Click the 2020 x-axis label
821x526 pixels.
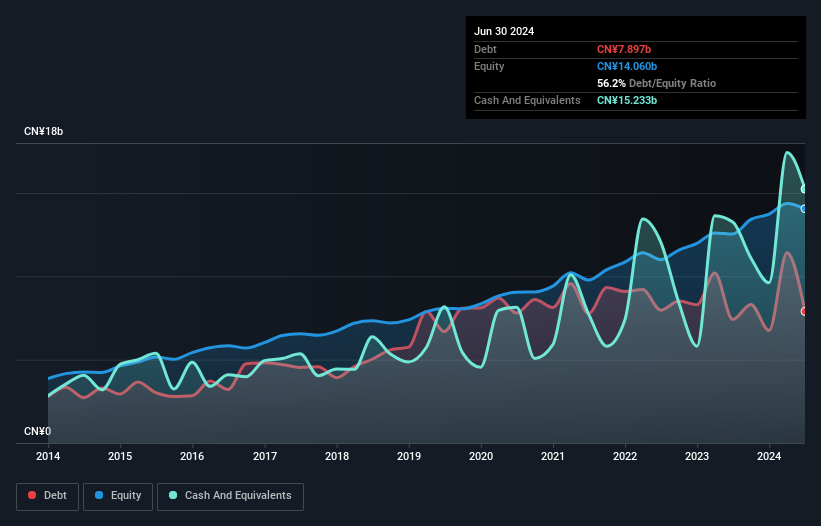click(x=481, y=456)
